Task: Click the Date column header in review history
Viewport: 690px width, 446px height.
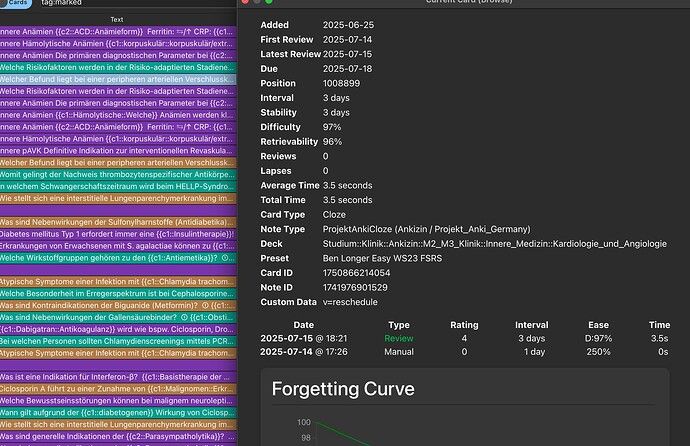Action: pyautogui.click(x=304, y=325)
